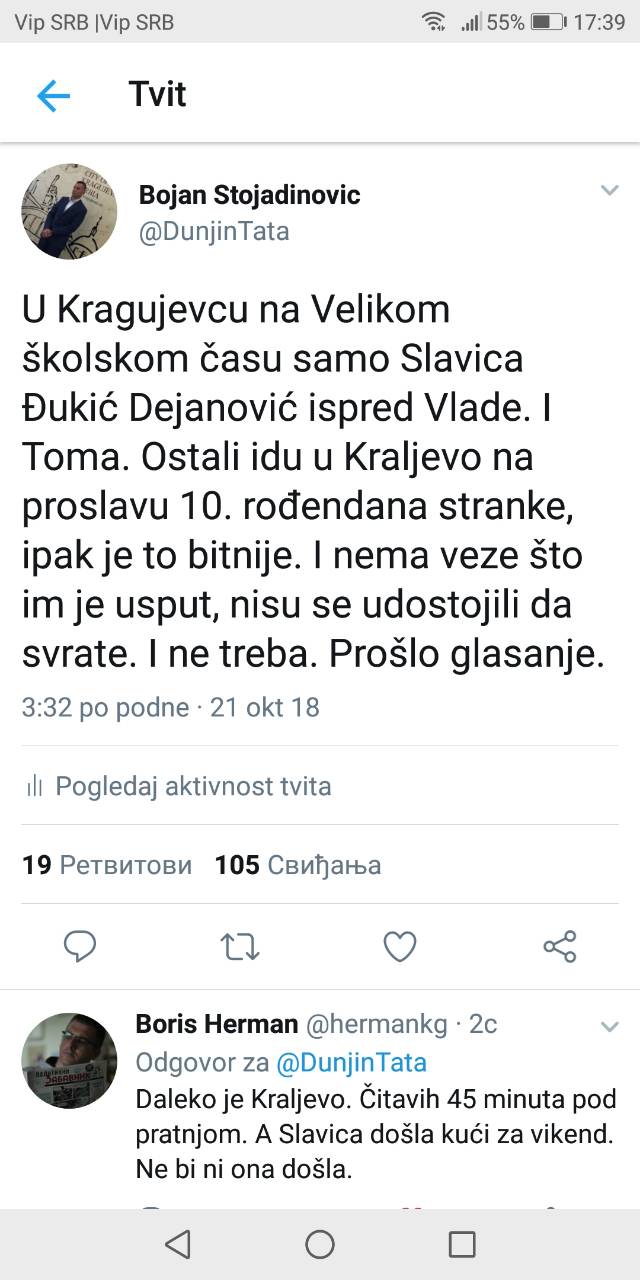Open Bojan Stojadinovic's profile picture

click(70, 212)
